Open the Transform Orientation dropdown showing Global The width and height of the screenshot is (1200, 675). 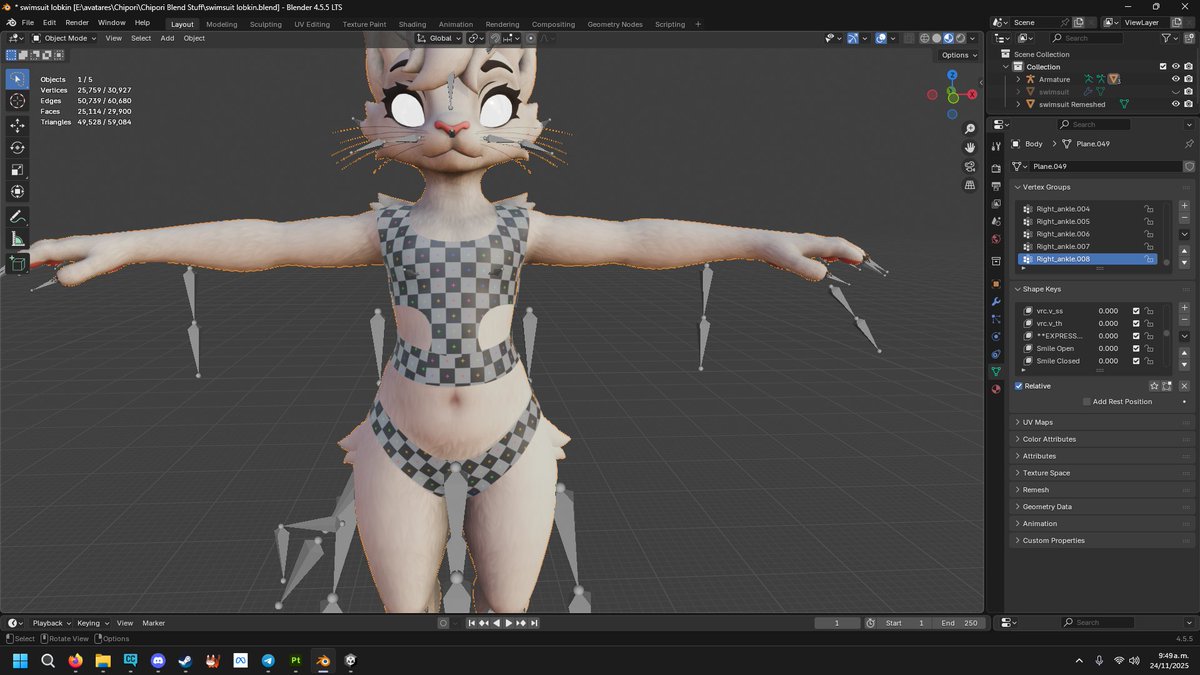[x=440, y=38]
